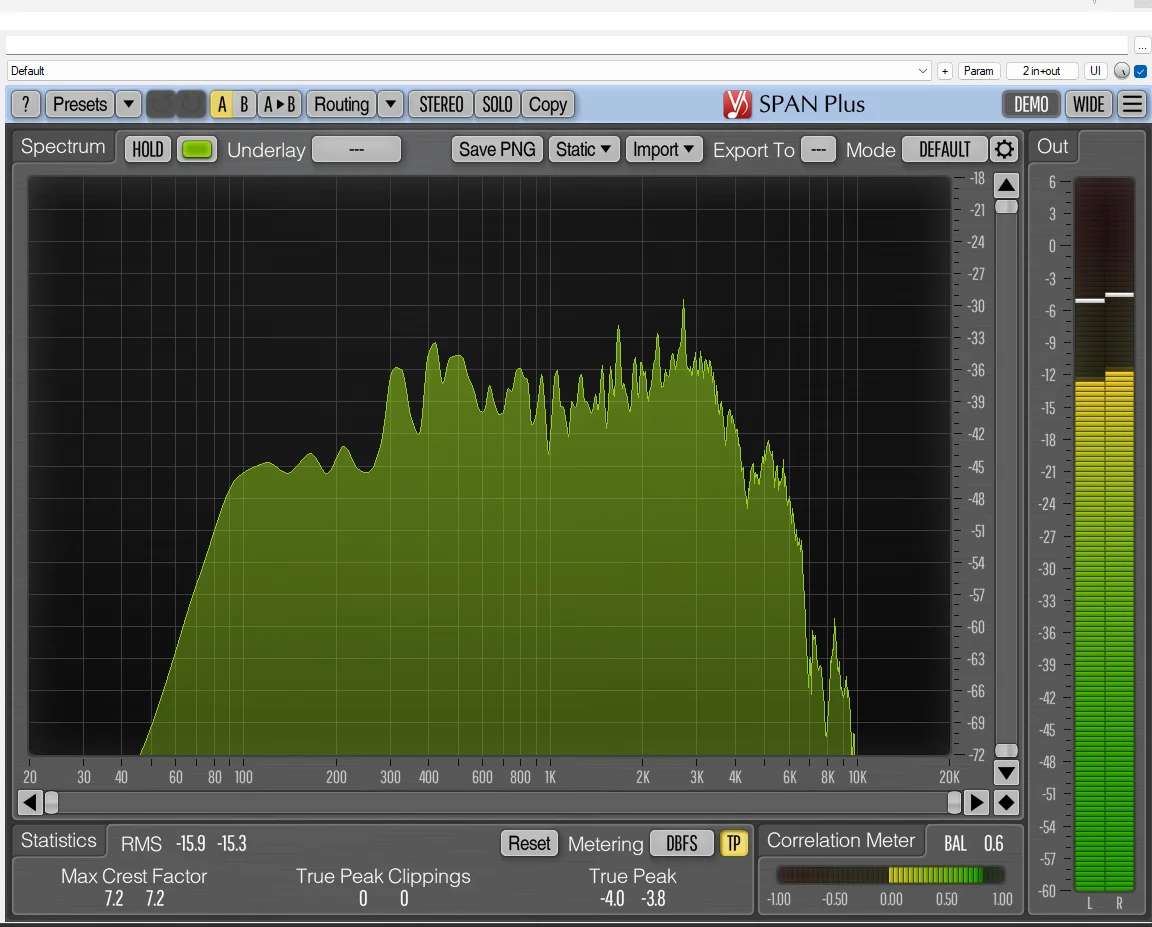Toggle the HOLD spectrum button
Viewport: 1152px width, 927px height.
point(147,150)
